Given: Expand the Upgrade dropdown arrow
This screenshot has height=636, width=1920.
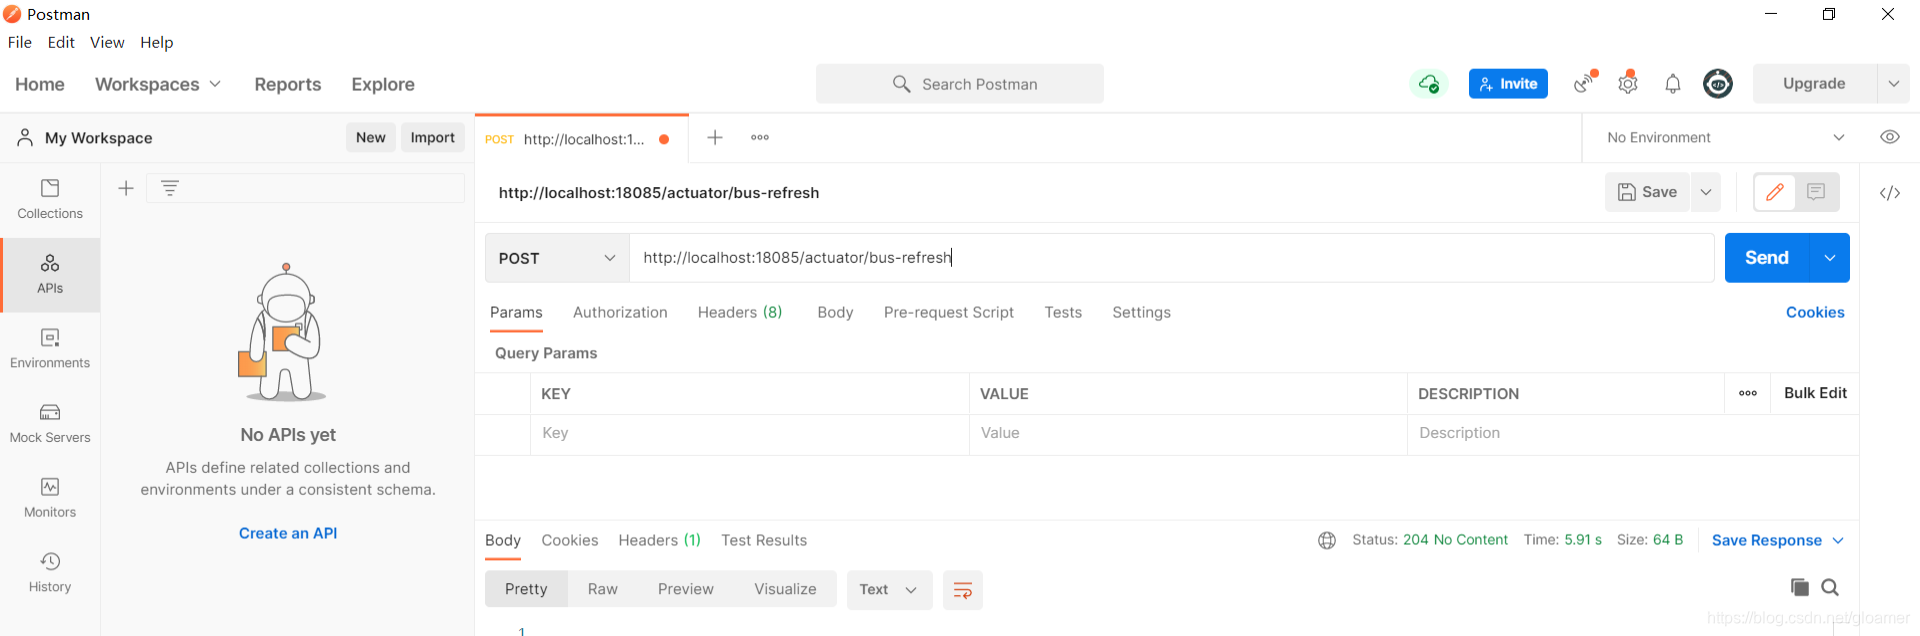Looking at the screenshot, I should 1894,84.
